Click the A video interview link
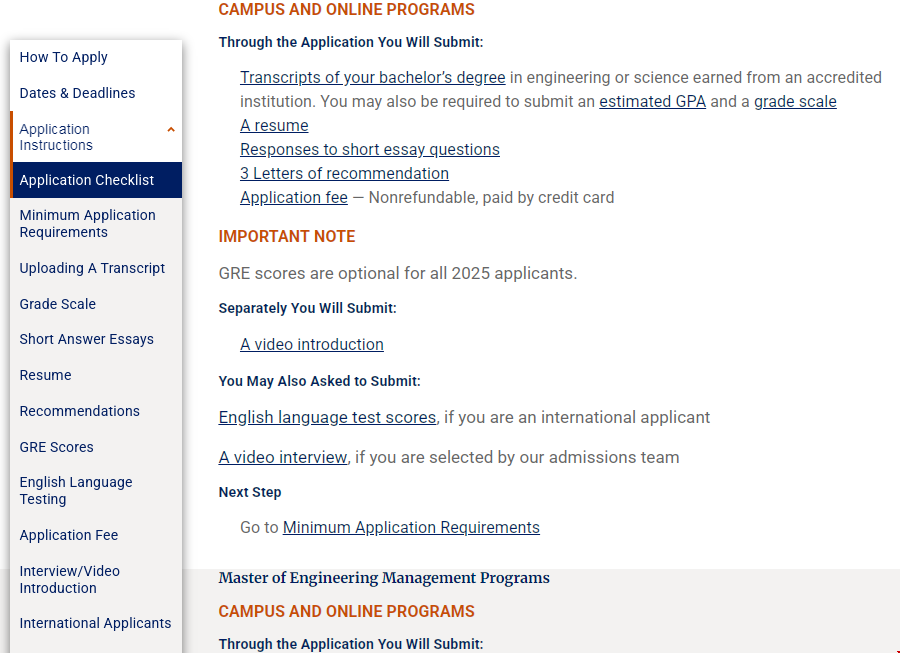This screenshot has height=653, width=900. (x=283, y=457)
